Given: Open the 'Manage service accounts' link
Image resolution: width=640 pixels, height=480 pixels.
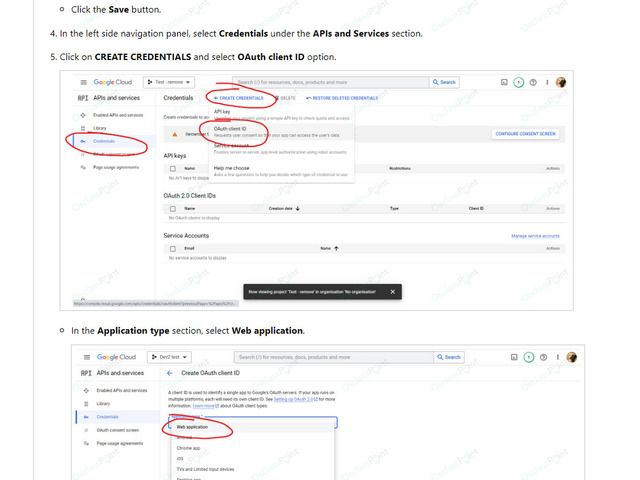Looking at the screenshot, I should (x=536, y=236).
